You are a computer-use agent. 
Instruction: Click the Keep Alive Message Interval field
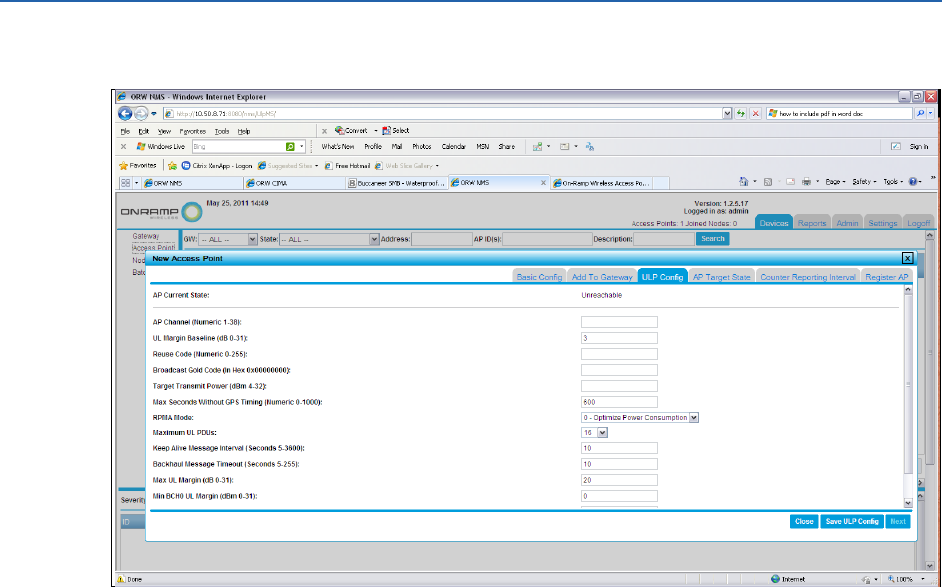point(619,448)
